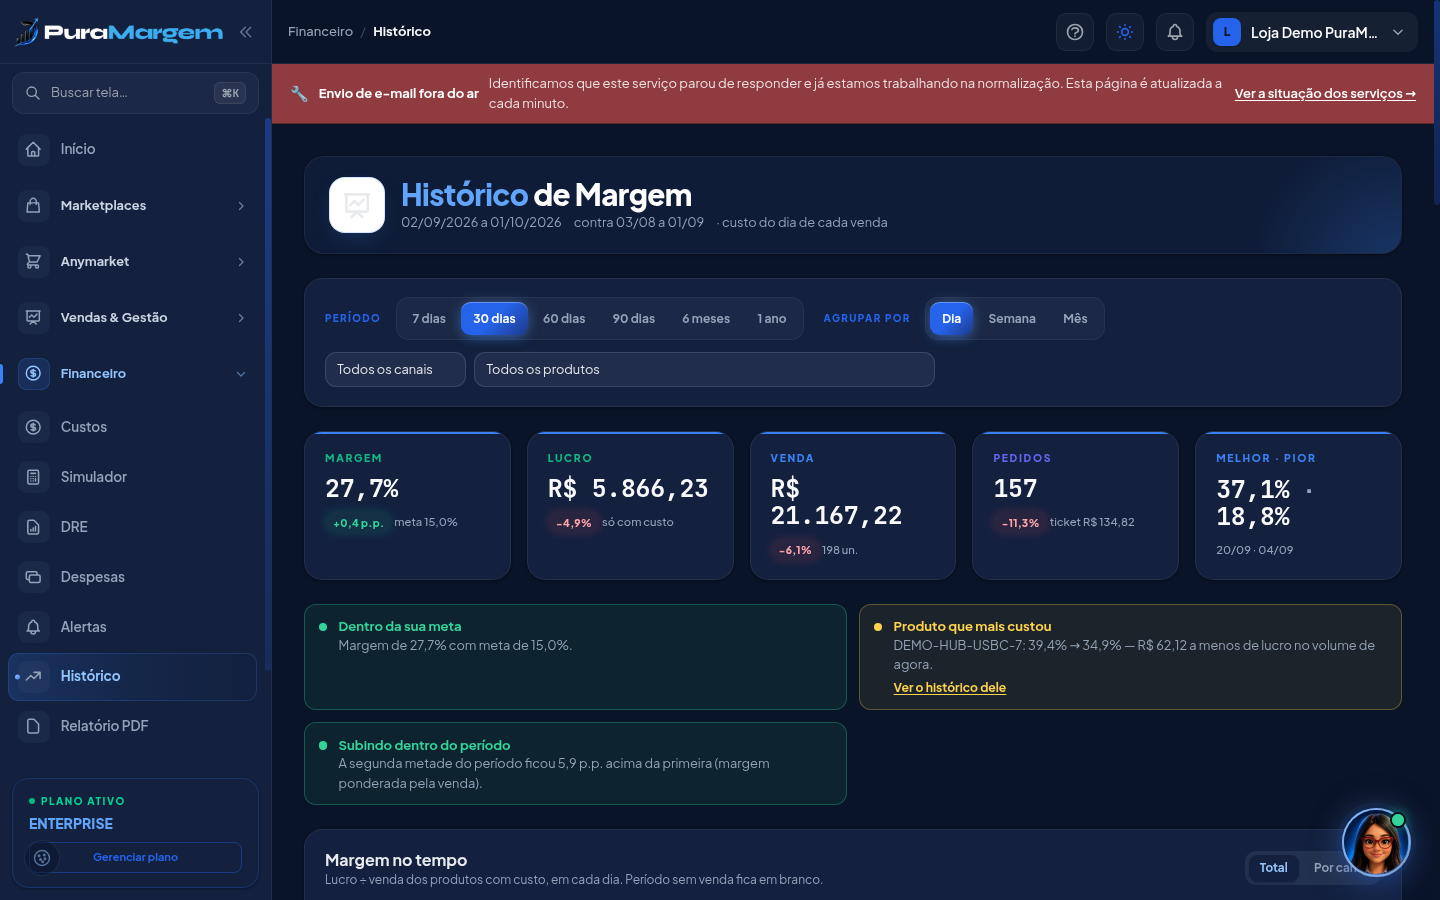Focus the Buscar tela search field
The image size is (1440, 900).
(135, 93)
